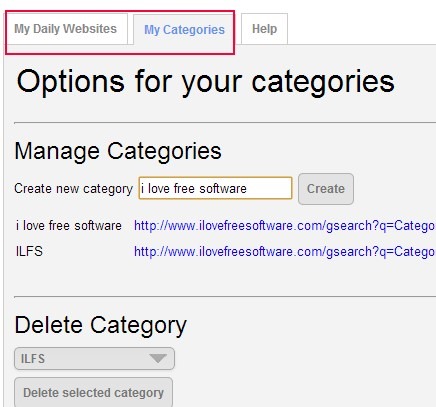Click the Create button
Viewport: 436px width, 407px height.
(326, 189)
